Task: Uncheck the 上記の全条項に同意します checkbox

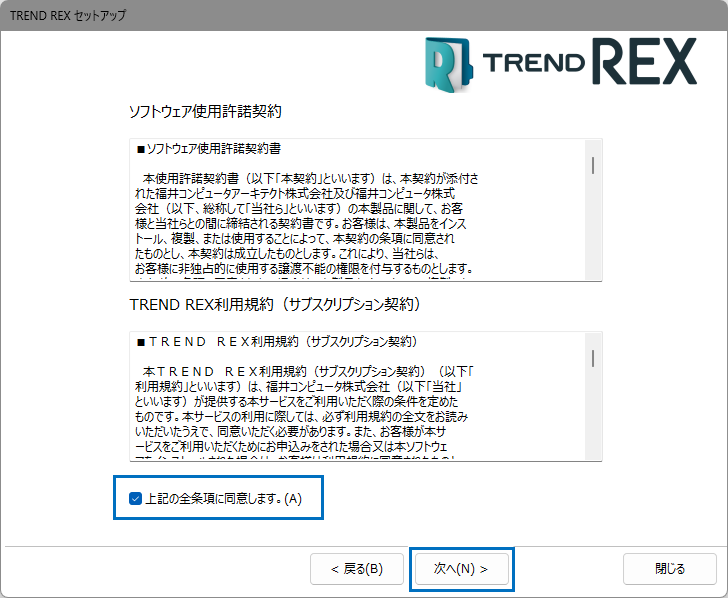Action: tap(135, 499)
